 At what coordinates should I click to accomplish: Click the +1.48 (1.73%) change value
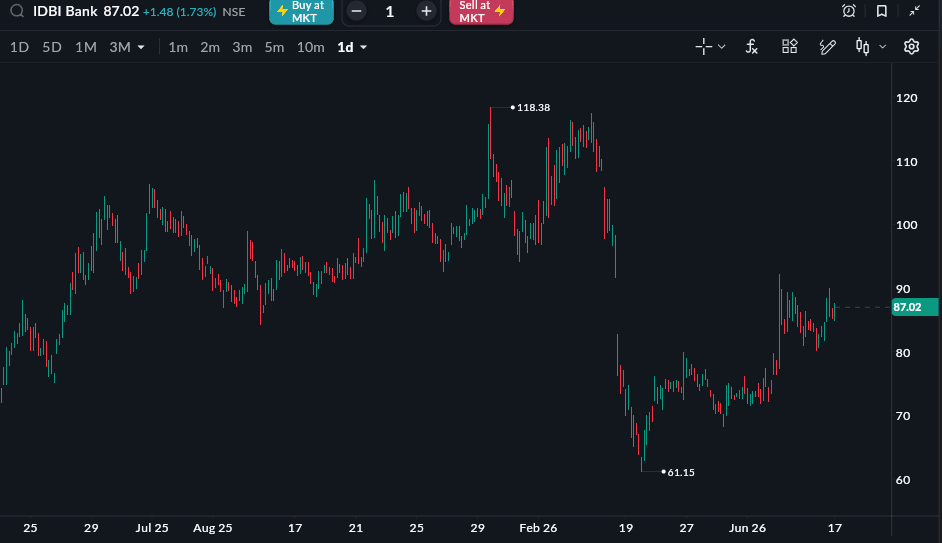click(179, 11)
